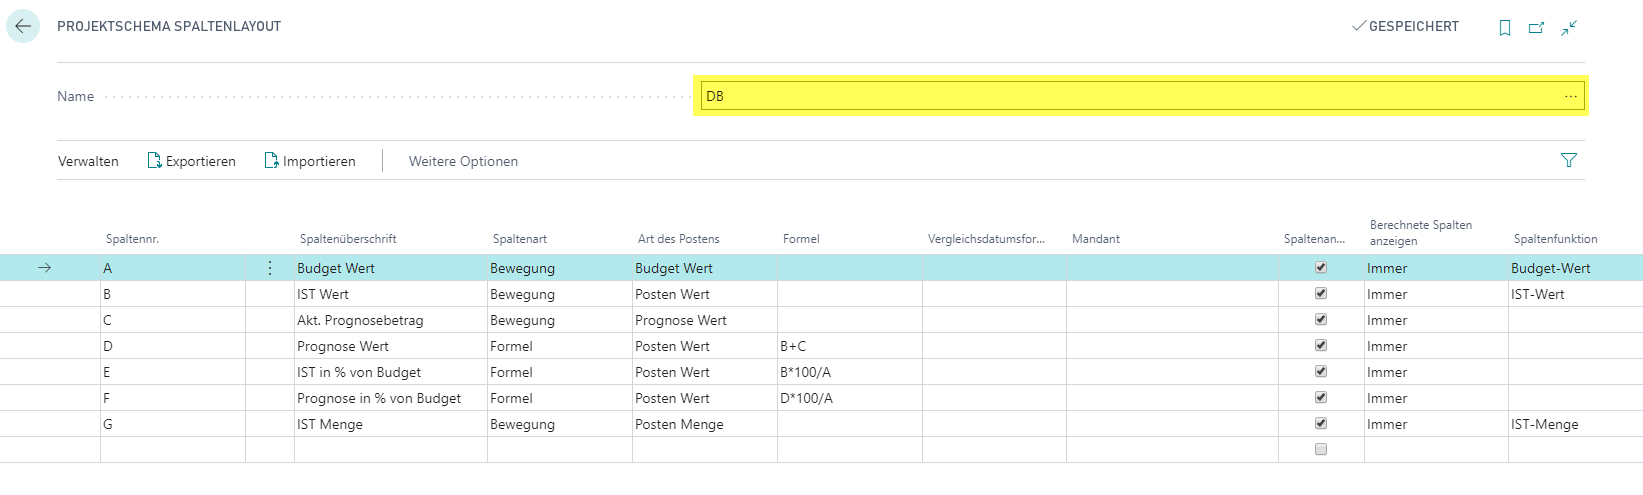
Task: Click Art des Postens column header
Action: click(679, 239)
